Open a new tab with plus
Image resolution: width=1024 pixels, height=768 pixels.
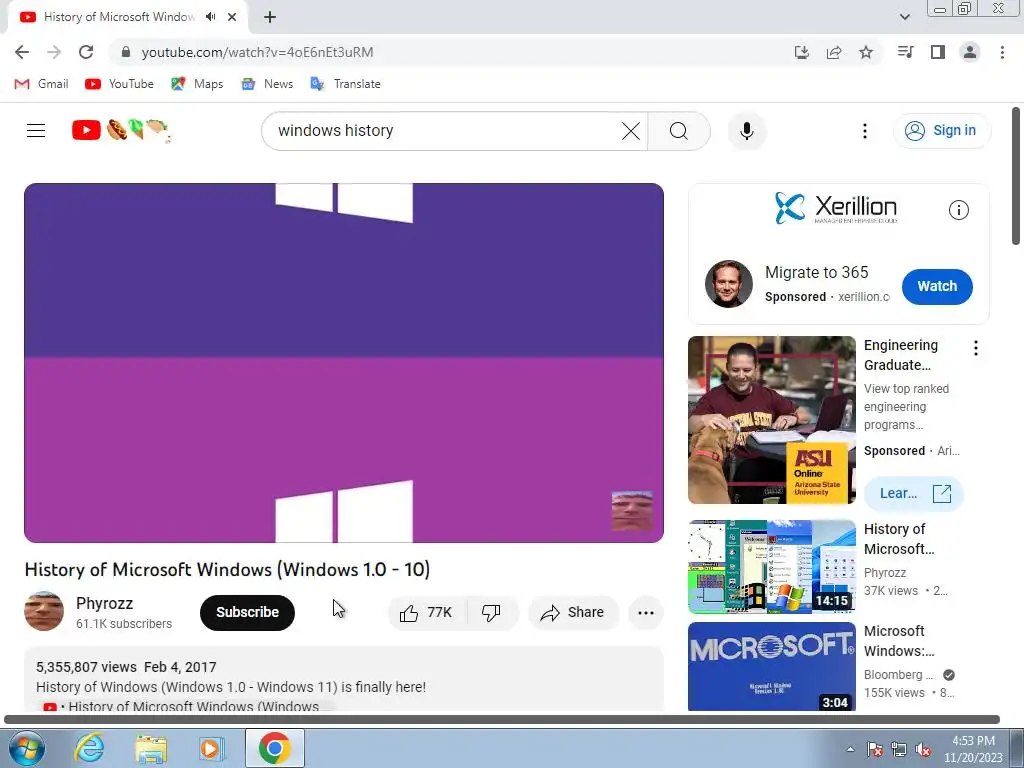[270, 17]
